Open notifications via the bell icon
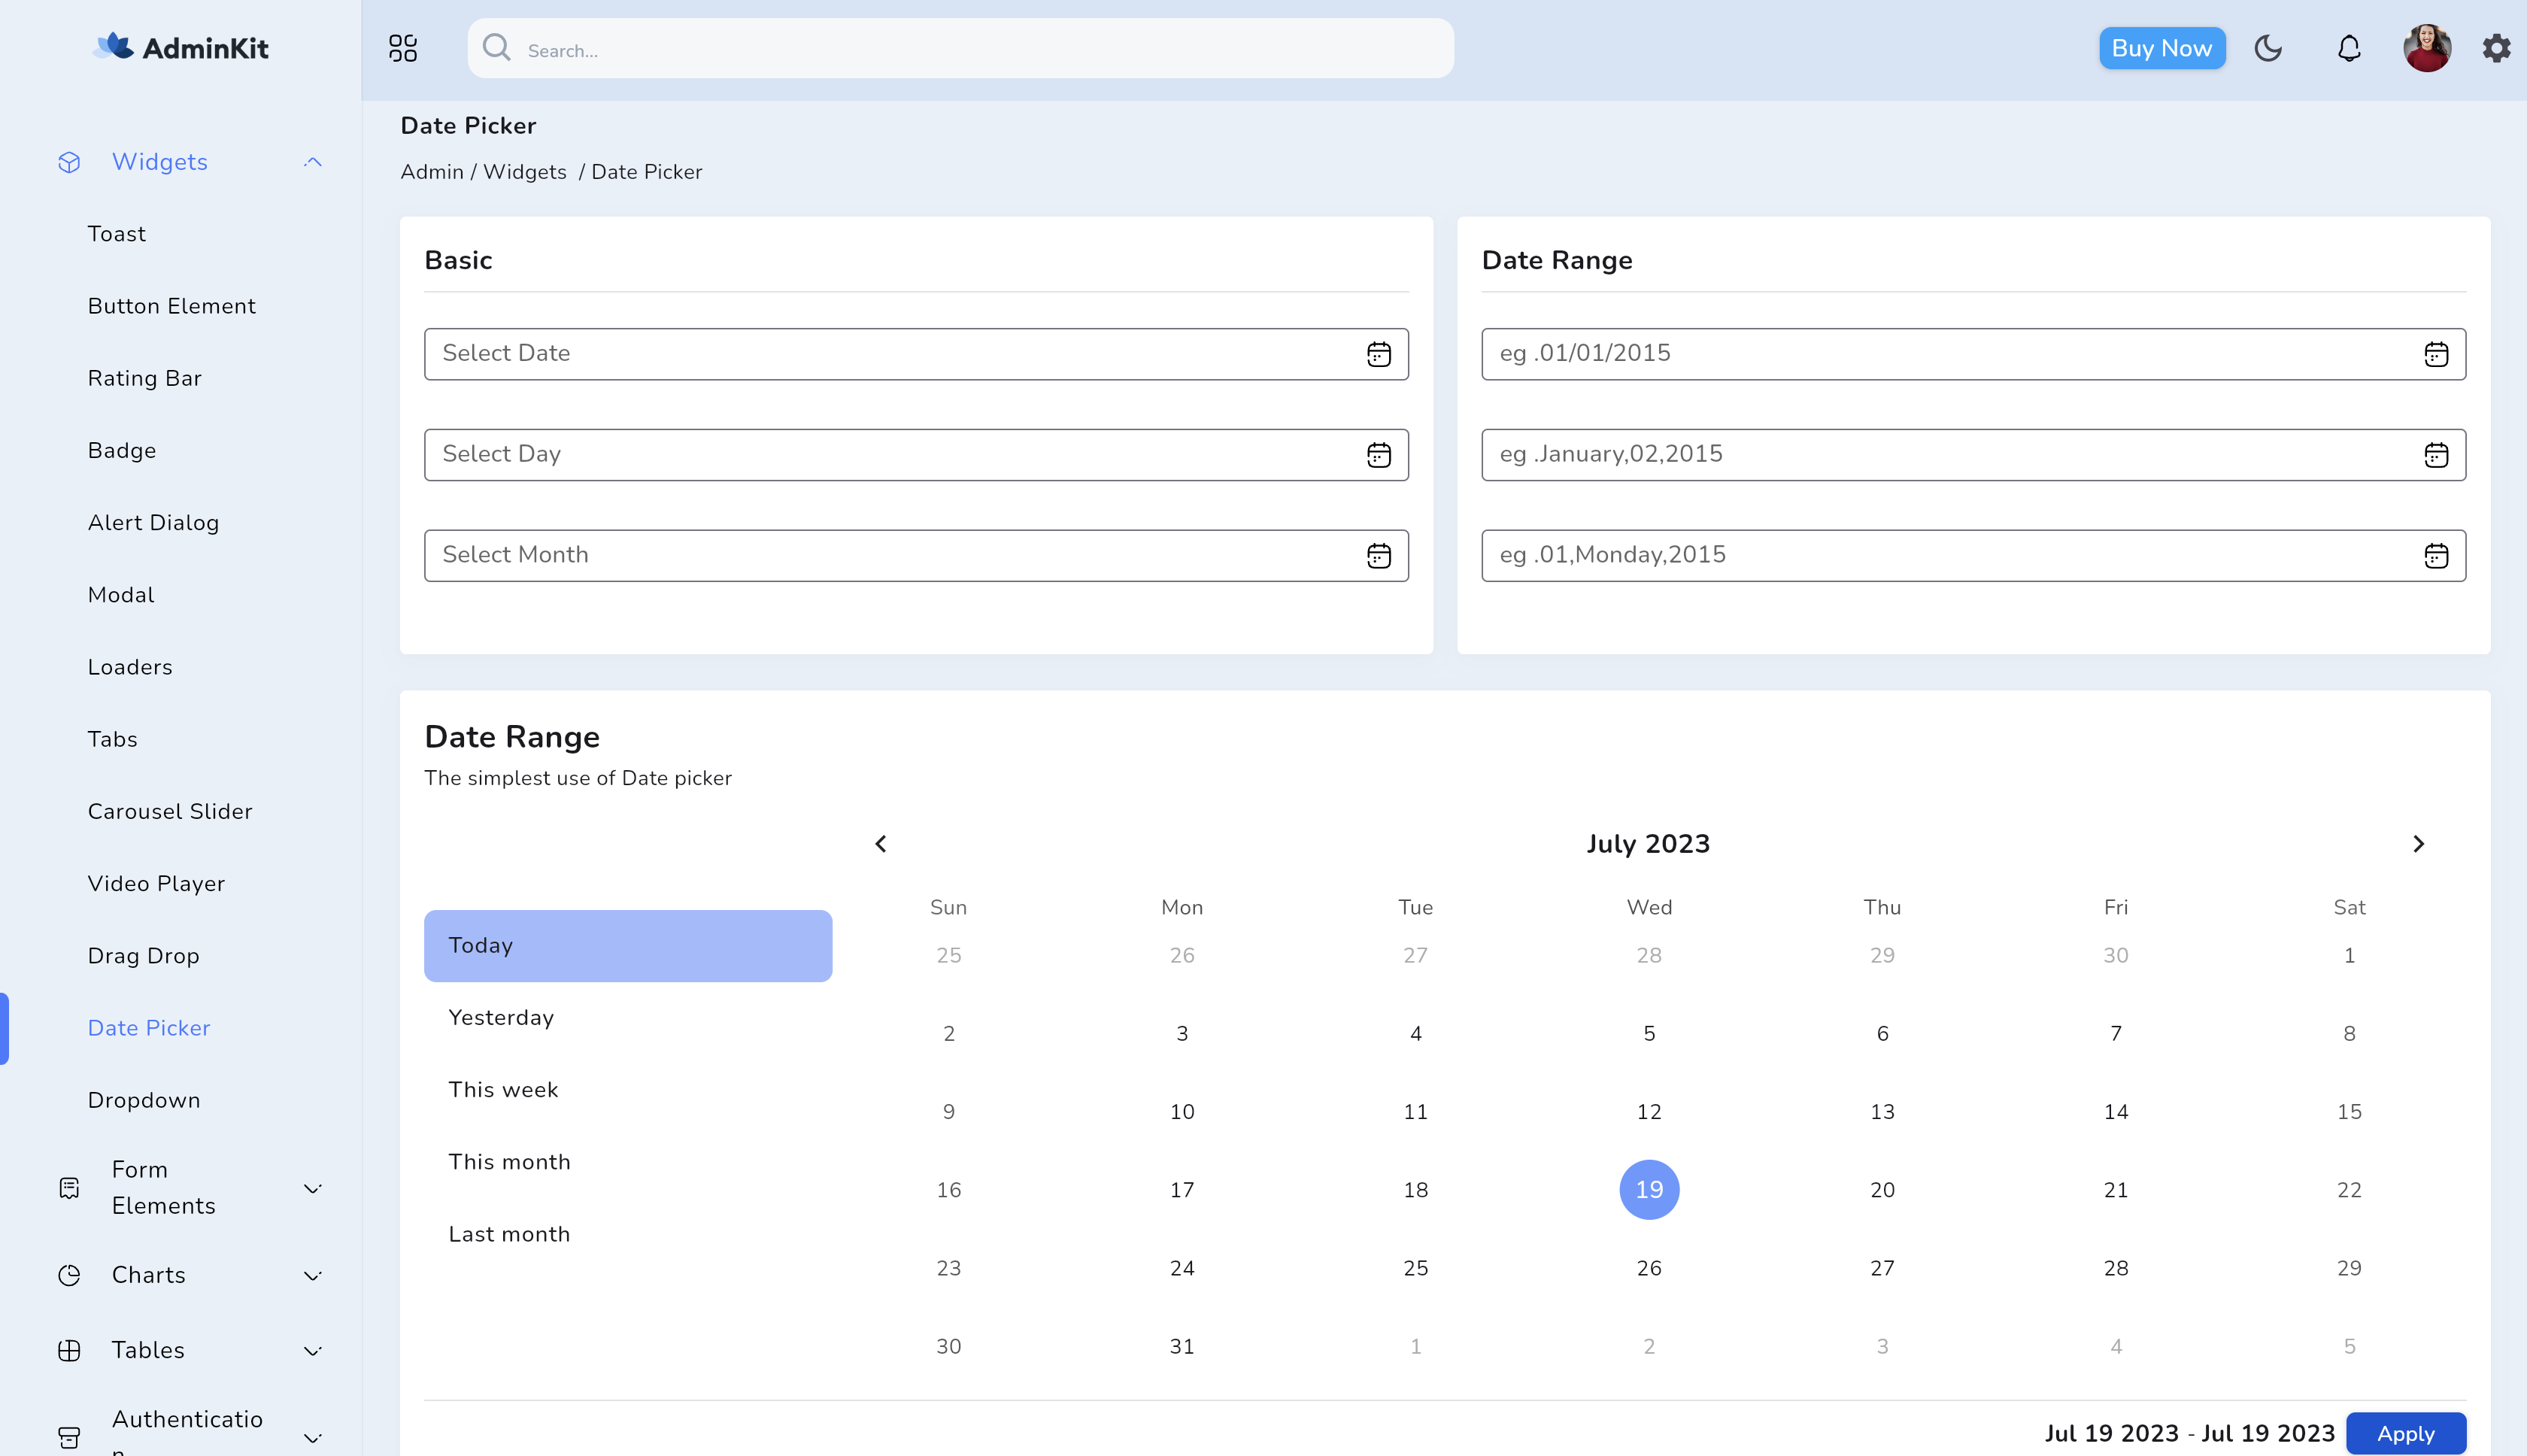This screenshot has width=2527, height=1456. point(2348,47)
